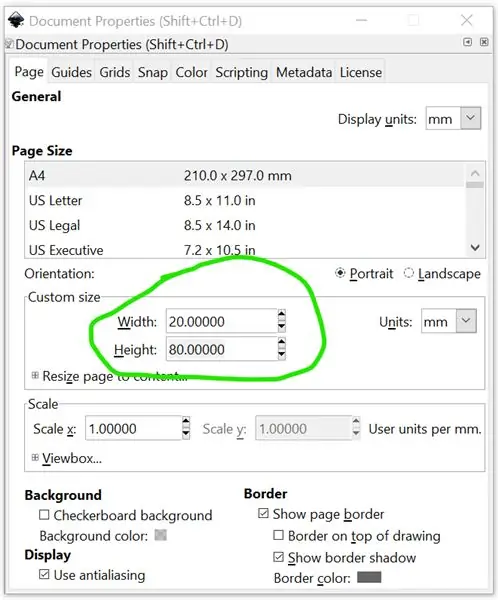This screenshot has height=600, width=498.
Task: Click the Width input field
Action: [221, 321]
